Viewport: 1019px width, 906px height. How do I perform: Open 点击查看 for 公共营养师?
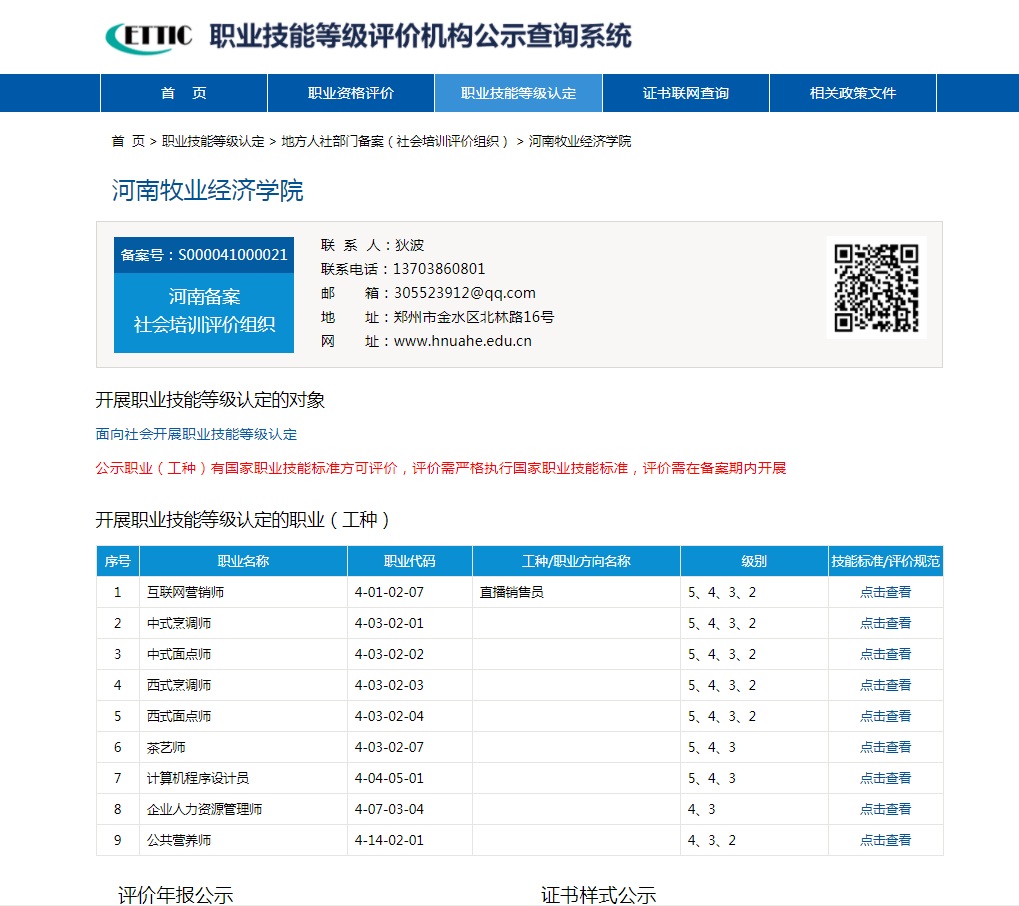click(885, 840)
